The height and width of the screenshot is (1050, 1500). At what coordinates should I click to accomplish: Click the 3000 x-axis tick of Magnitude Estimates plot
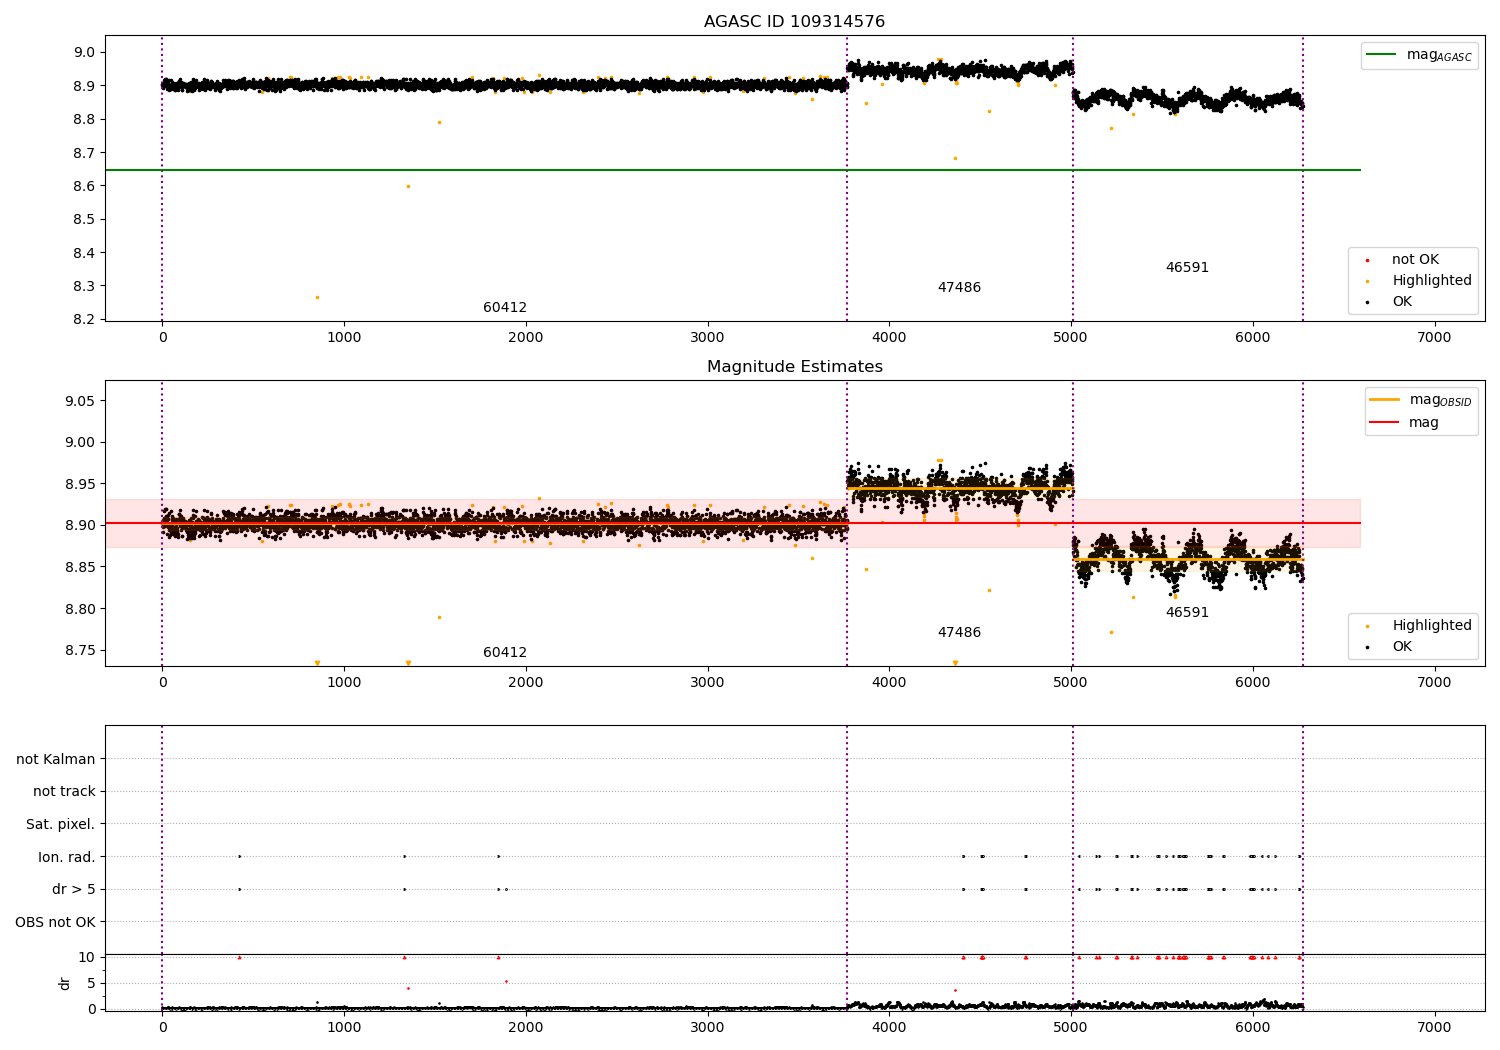pos(708,683)
